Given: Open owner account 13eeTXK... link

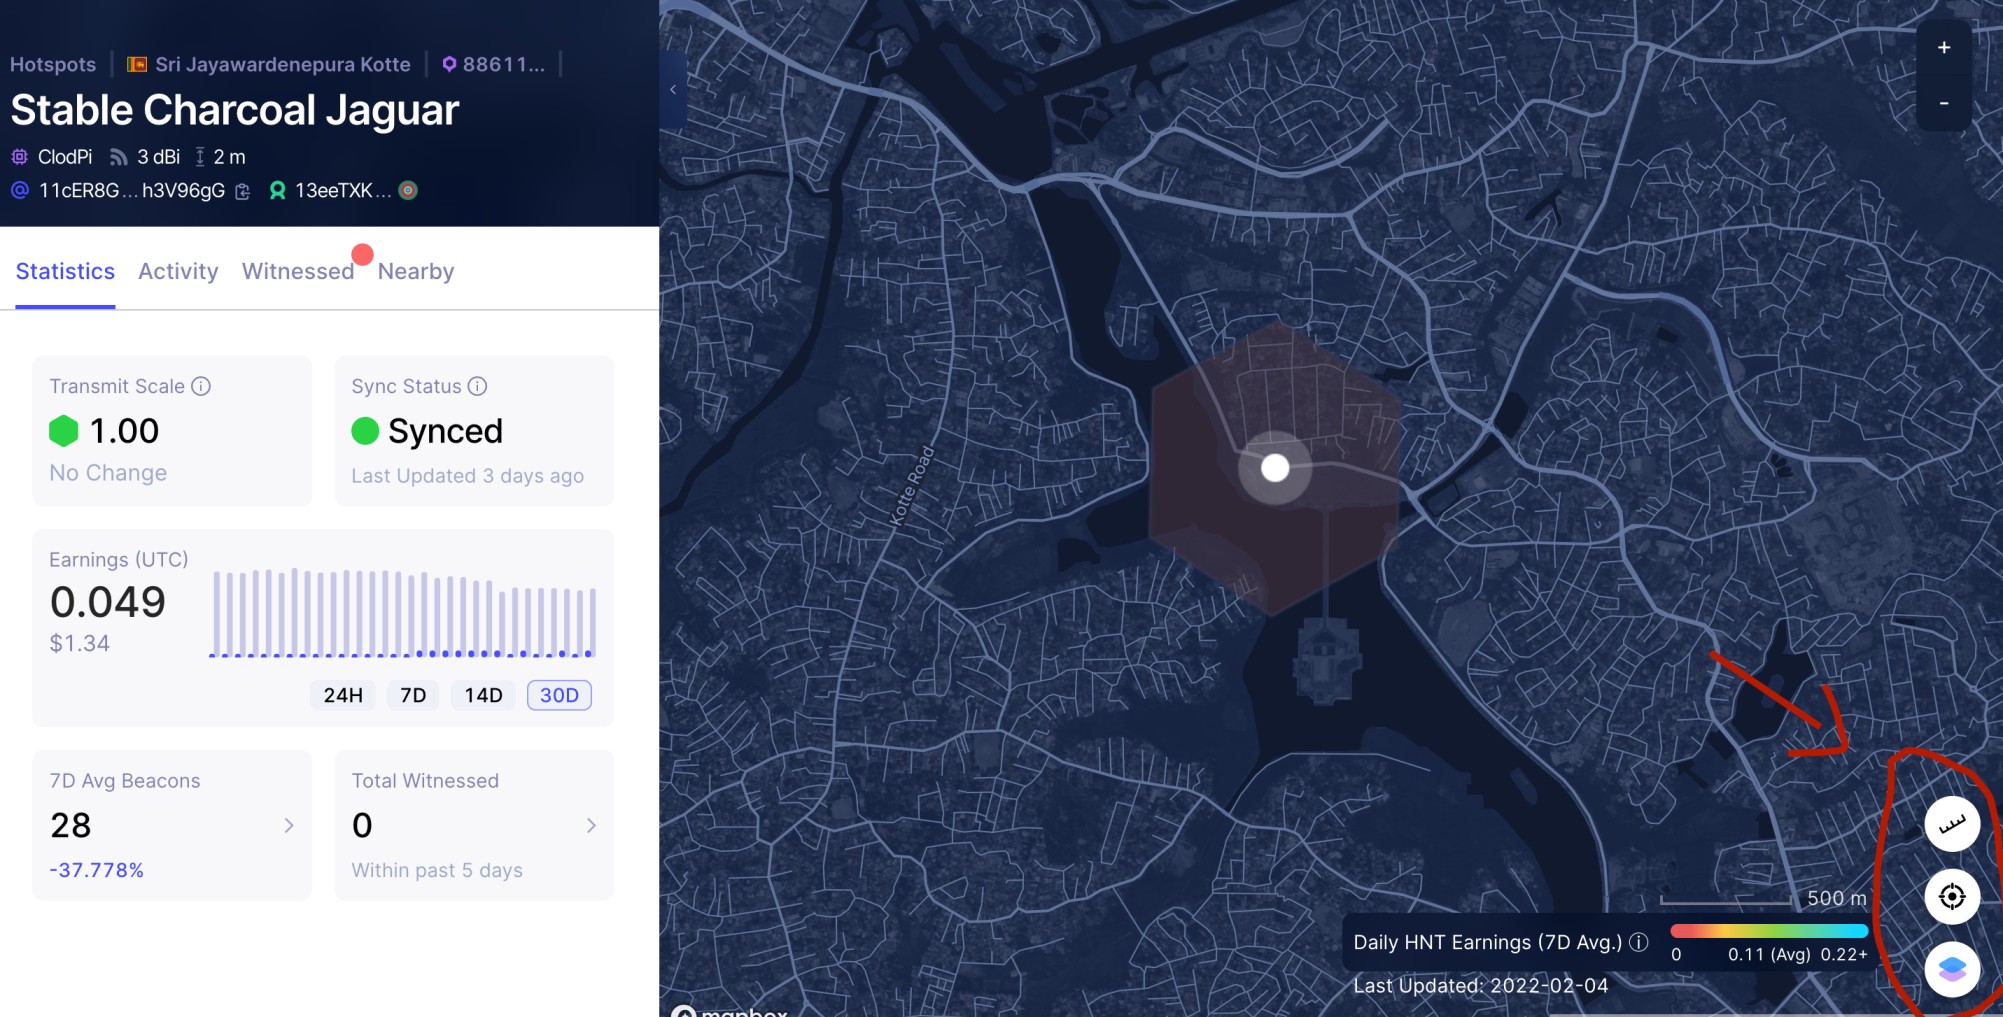Looking at the screenshot, I should pyautogui.click(x=343, y=190).
